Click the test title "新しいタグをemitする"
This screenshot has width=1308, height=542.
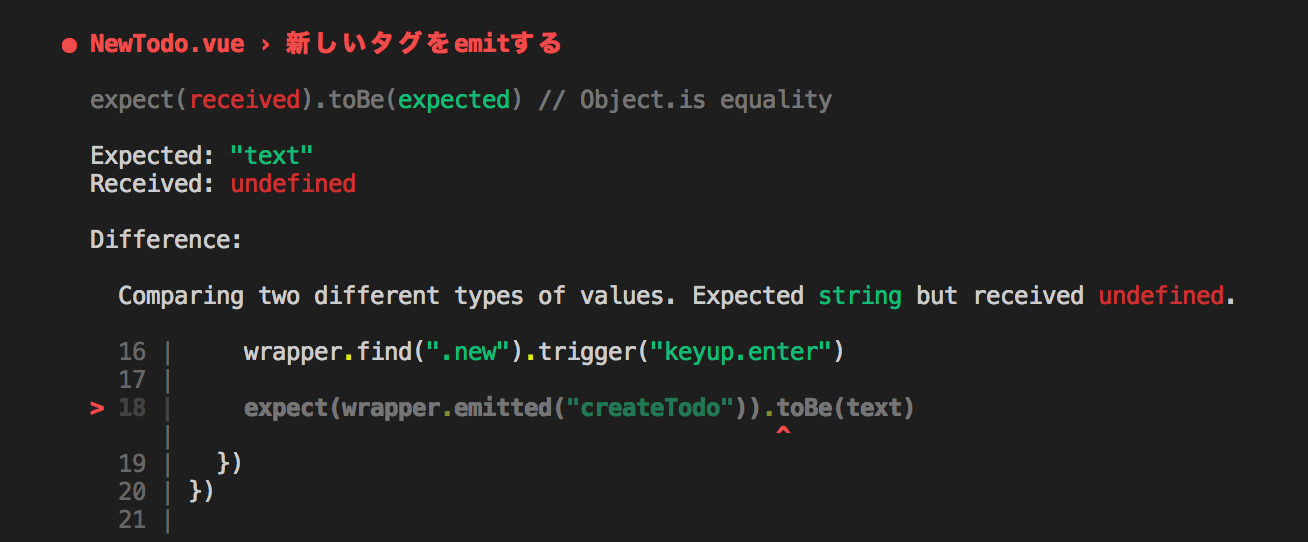[424, 44]
